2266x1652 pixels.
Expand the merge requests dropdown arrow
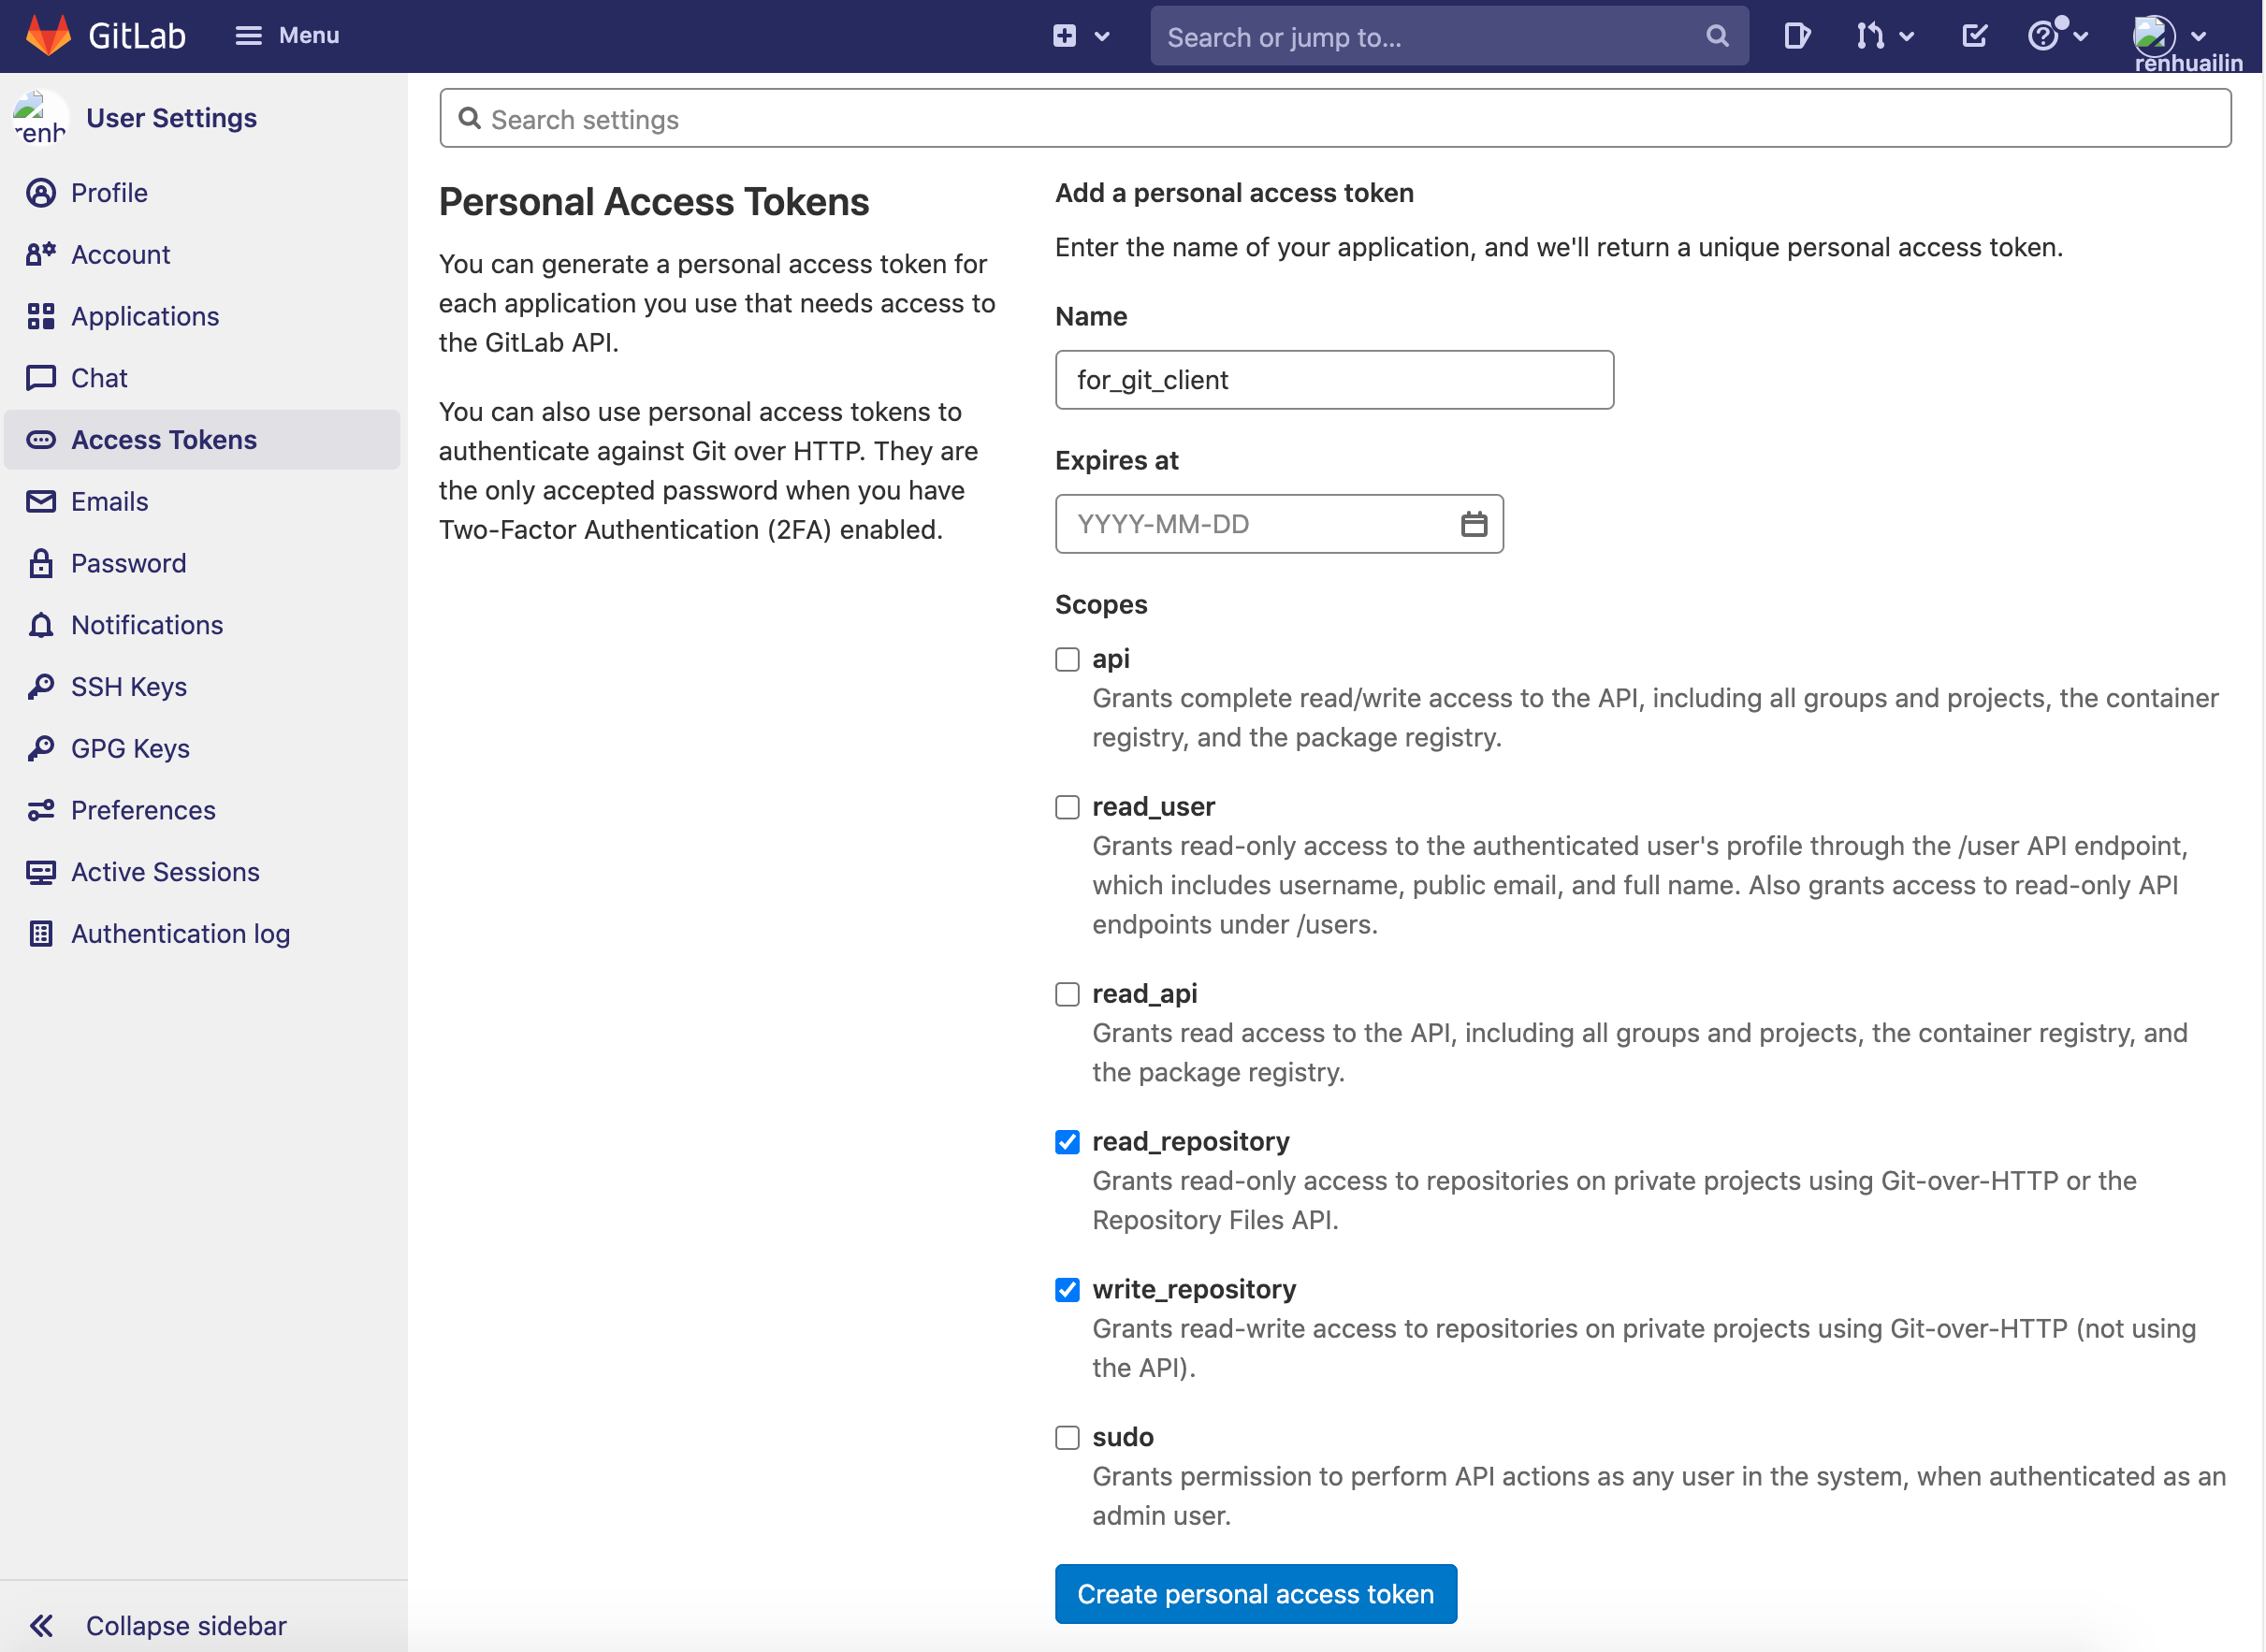click(1906, 37)
